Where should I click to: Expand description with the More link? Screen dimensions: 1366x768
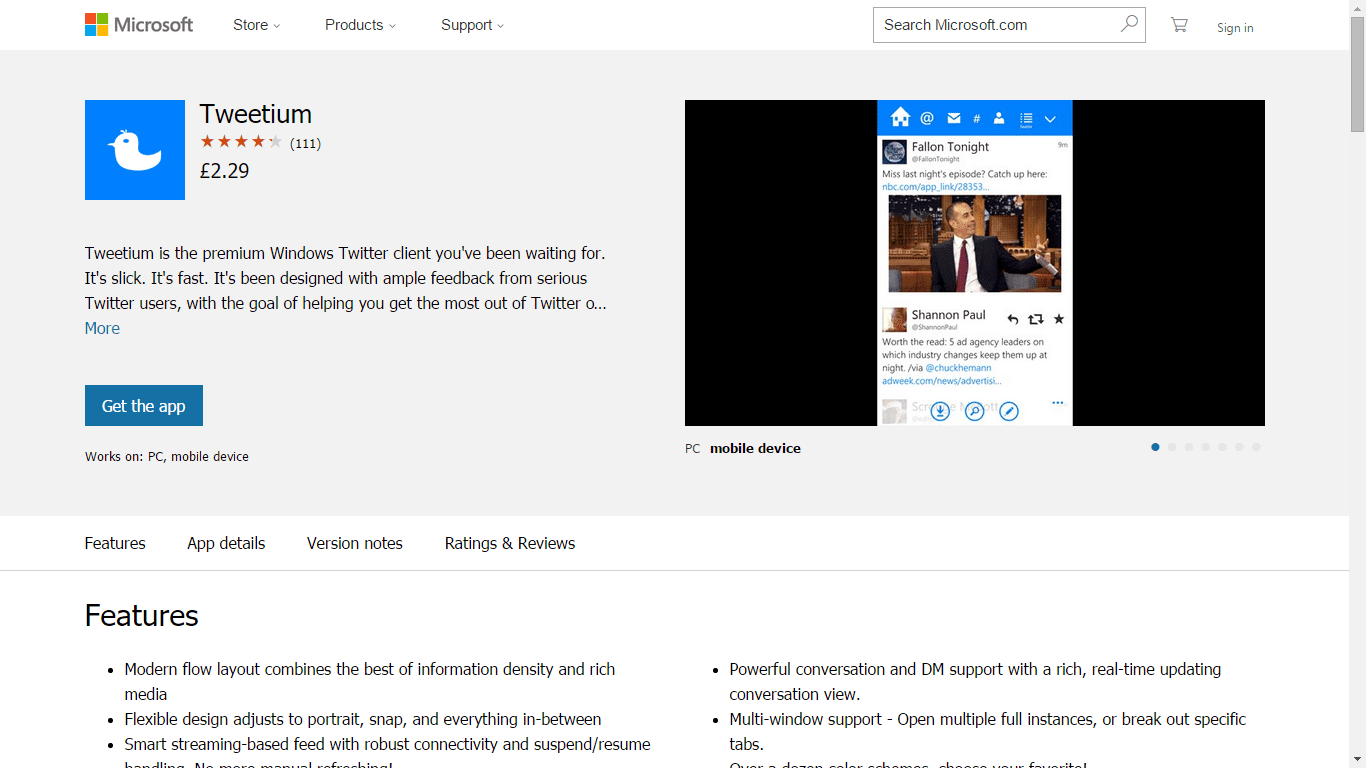click(102, 328)
